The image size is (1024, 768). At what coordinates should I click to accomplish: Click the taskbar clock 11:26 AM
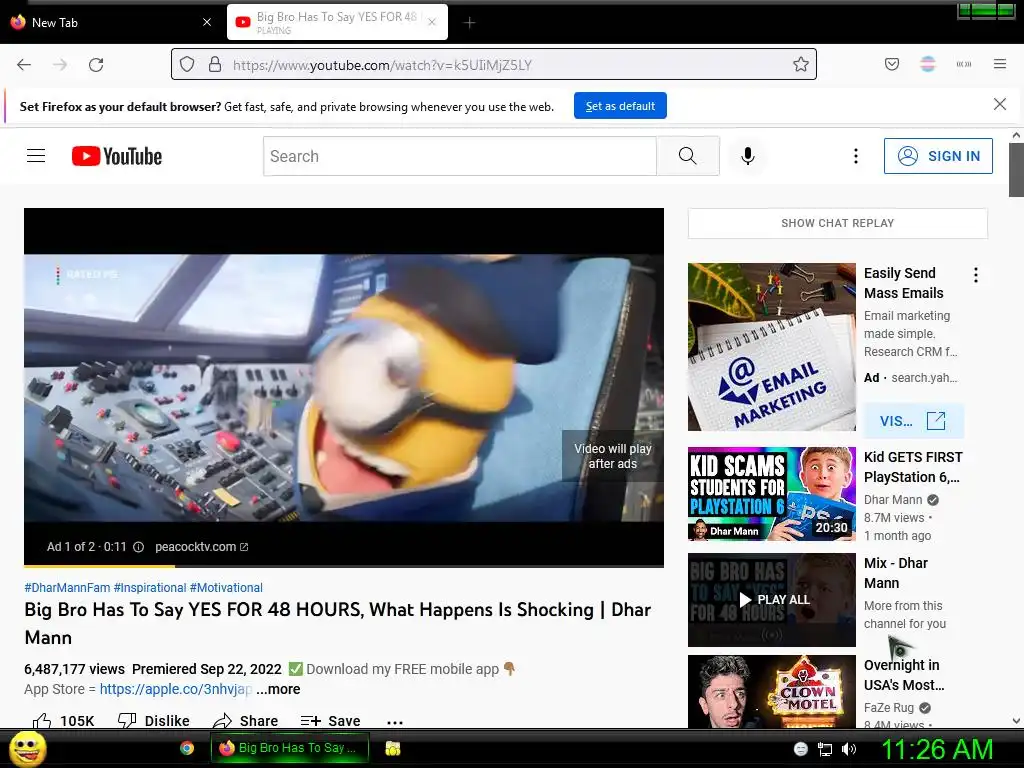tap(937, 749)
